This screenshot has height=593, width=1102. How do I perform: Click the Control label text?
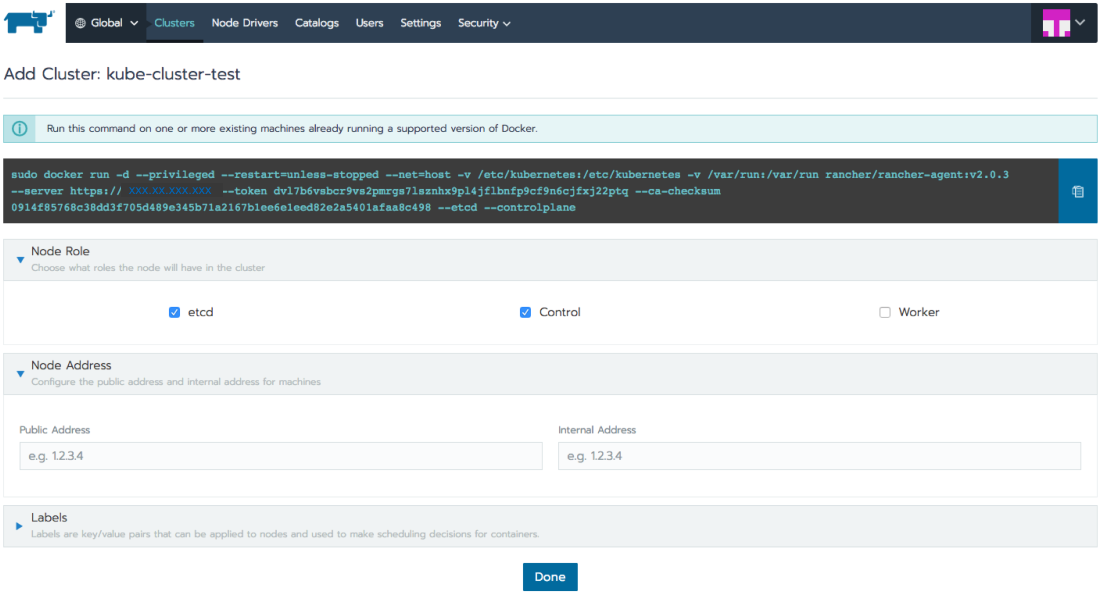tap(559, 312)
